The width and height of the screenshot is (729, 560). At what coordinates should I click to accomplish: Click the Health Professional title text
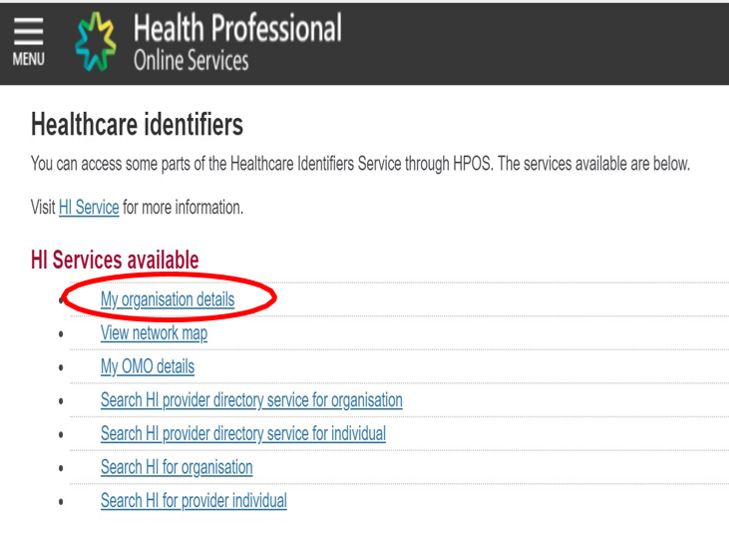click(x=238, y=28)
